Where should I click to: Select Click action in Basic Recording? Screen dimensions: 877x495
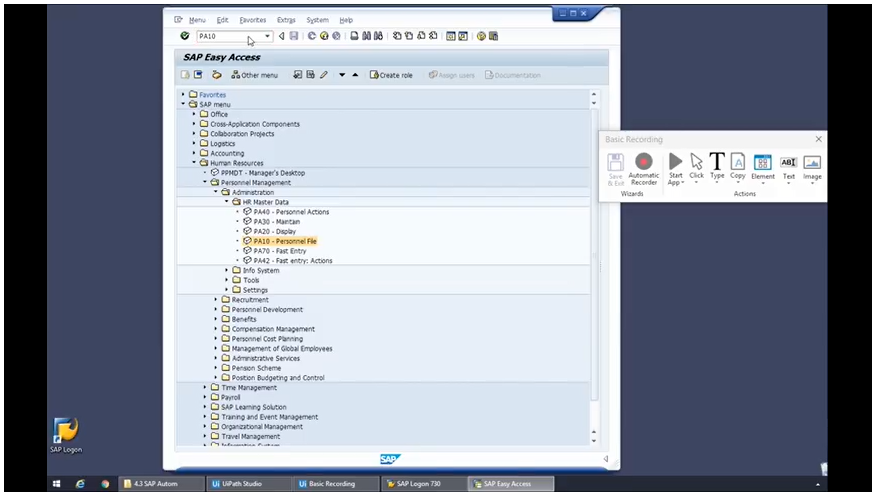point(696,168)
